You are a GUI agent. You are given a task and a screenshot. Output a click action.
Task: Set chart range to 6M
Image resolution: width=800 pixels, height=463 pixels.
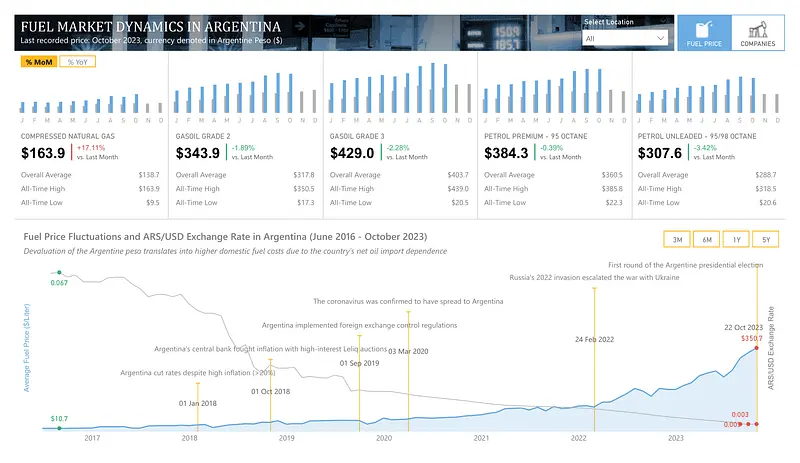pos(707,239)
